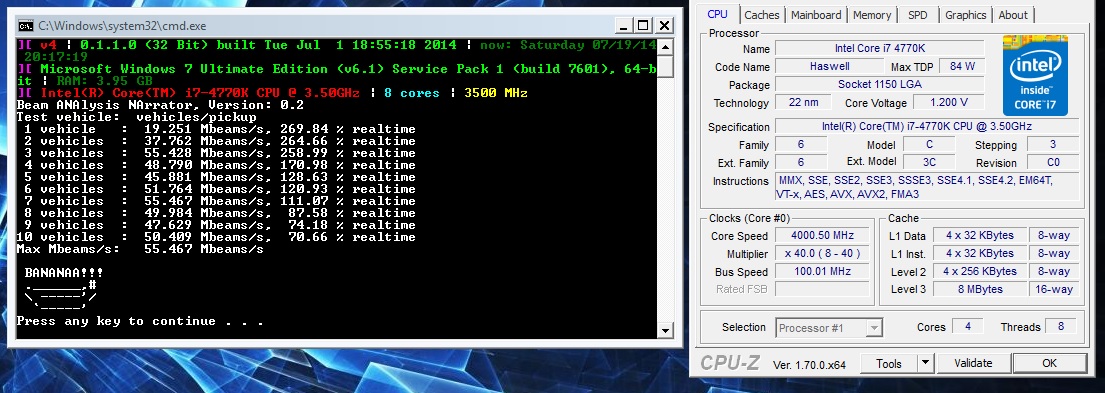The width and height of the screenshot is (1105, 393).
Task: Click the cmd scrollbar up arrow
Action: (664, 46)
